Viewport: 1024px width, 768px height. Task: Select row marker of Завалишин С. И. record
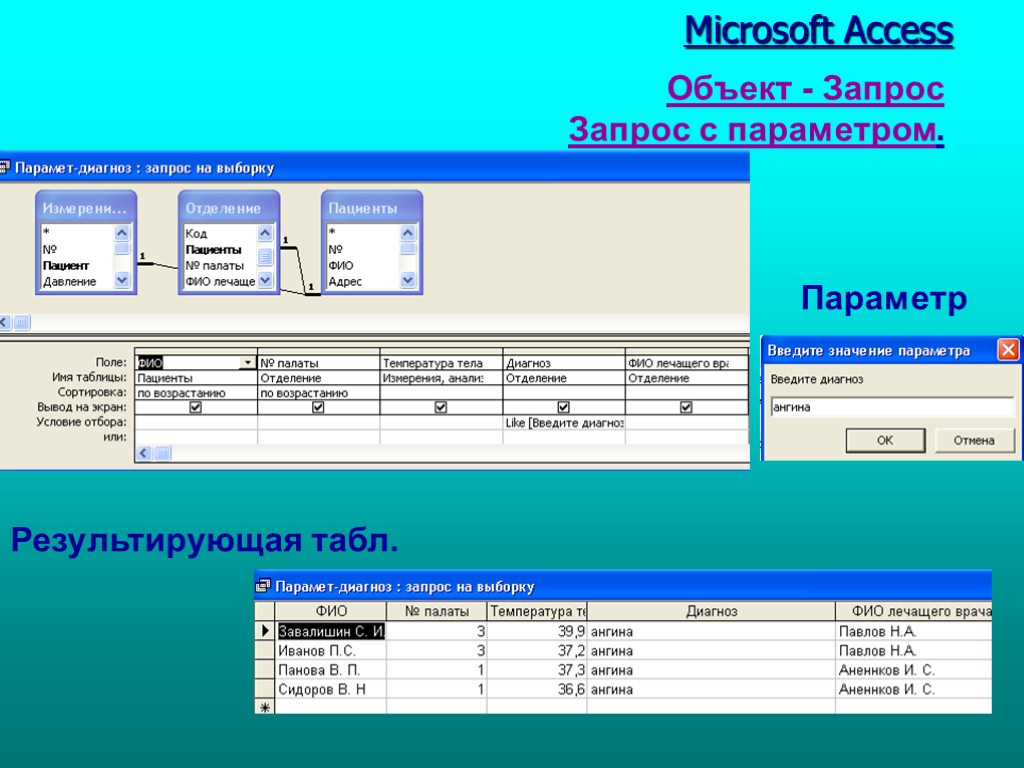[x=264, y=631]
